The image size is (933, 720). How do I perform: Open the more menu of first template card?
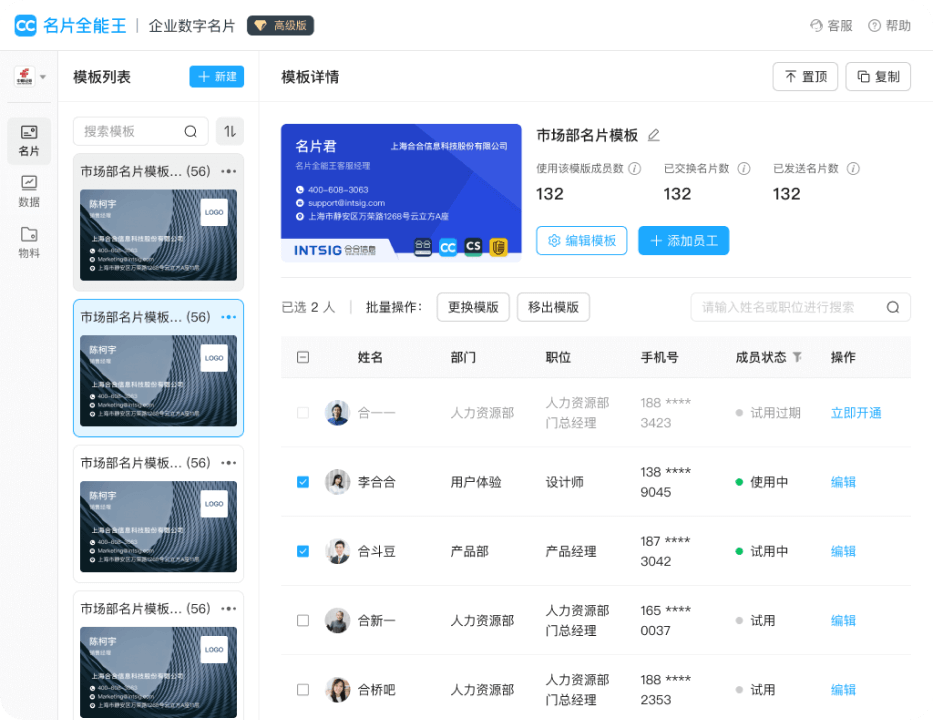[228, 171]
